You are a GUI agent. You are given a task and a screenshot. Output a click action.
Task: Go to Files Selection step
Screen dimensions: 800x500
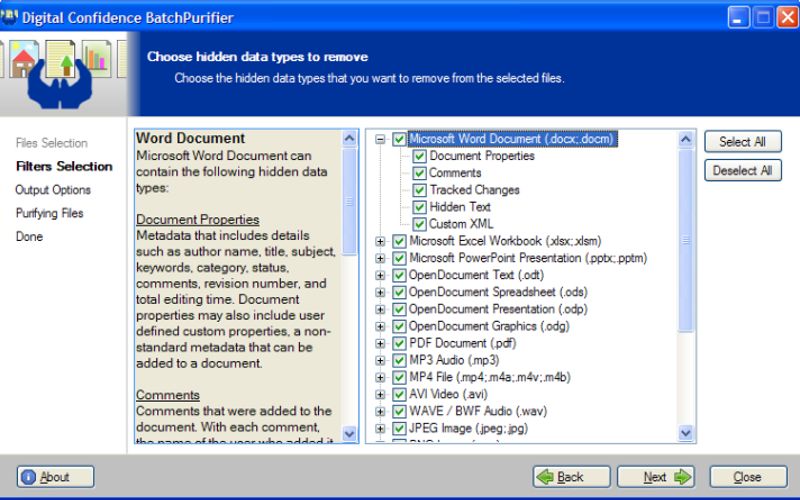[x=52, y=143]
